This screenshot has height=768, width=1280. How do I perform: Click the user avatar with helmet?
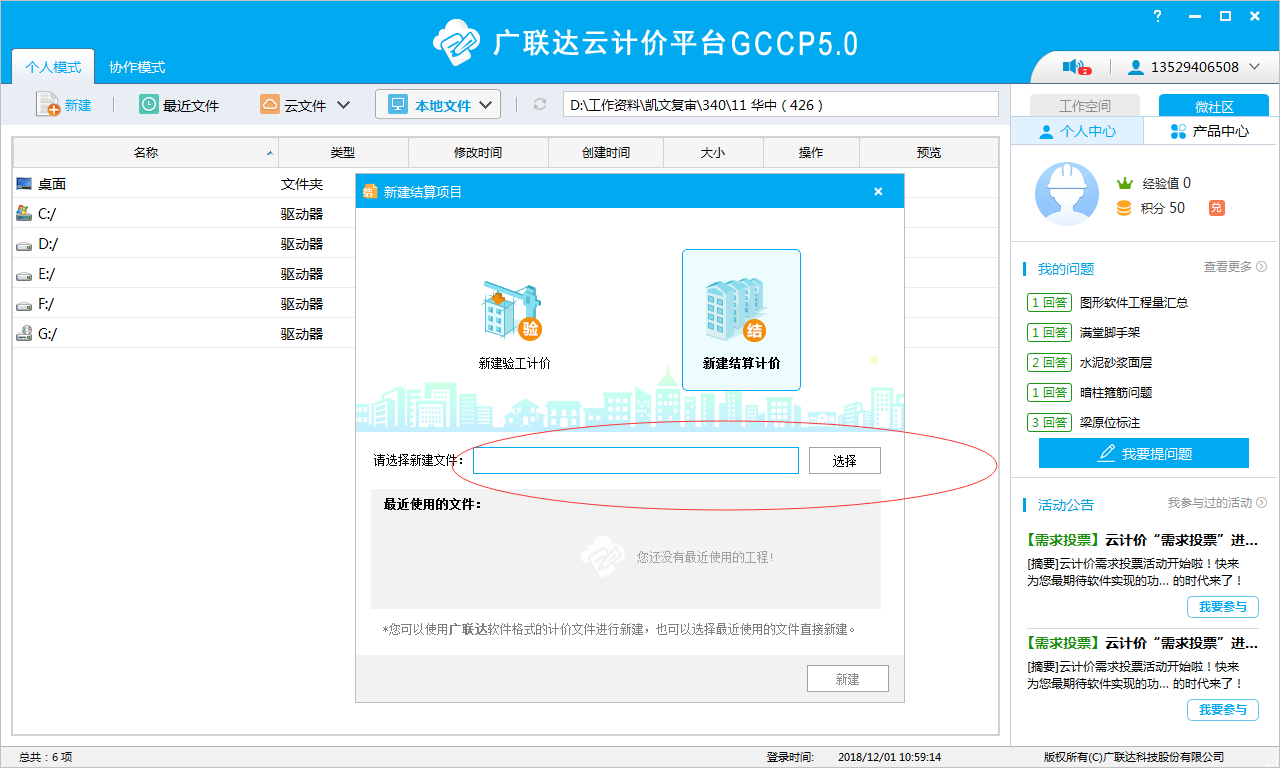[x=1067, y=194]
